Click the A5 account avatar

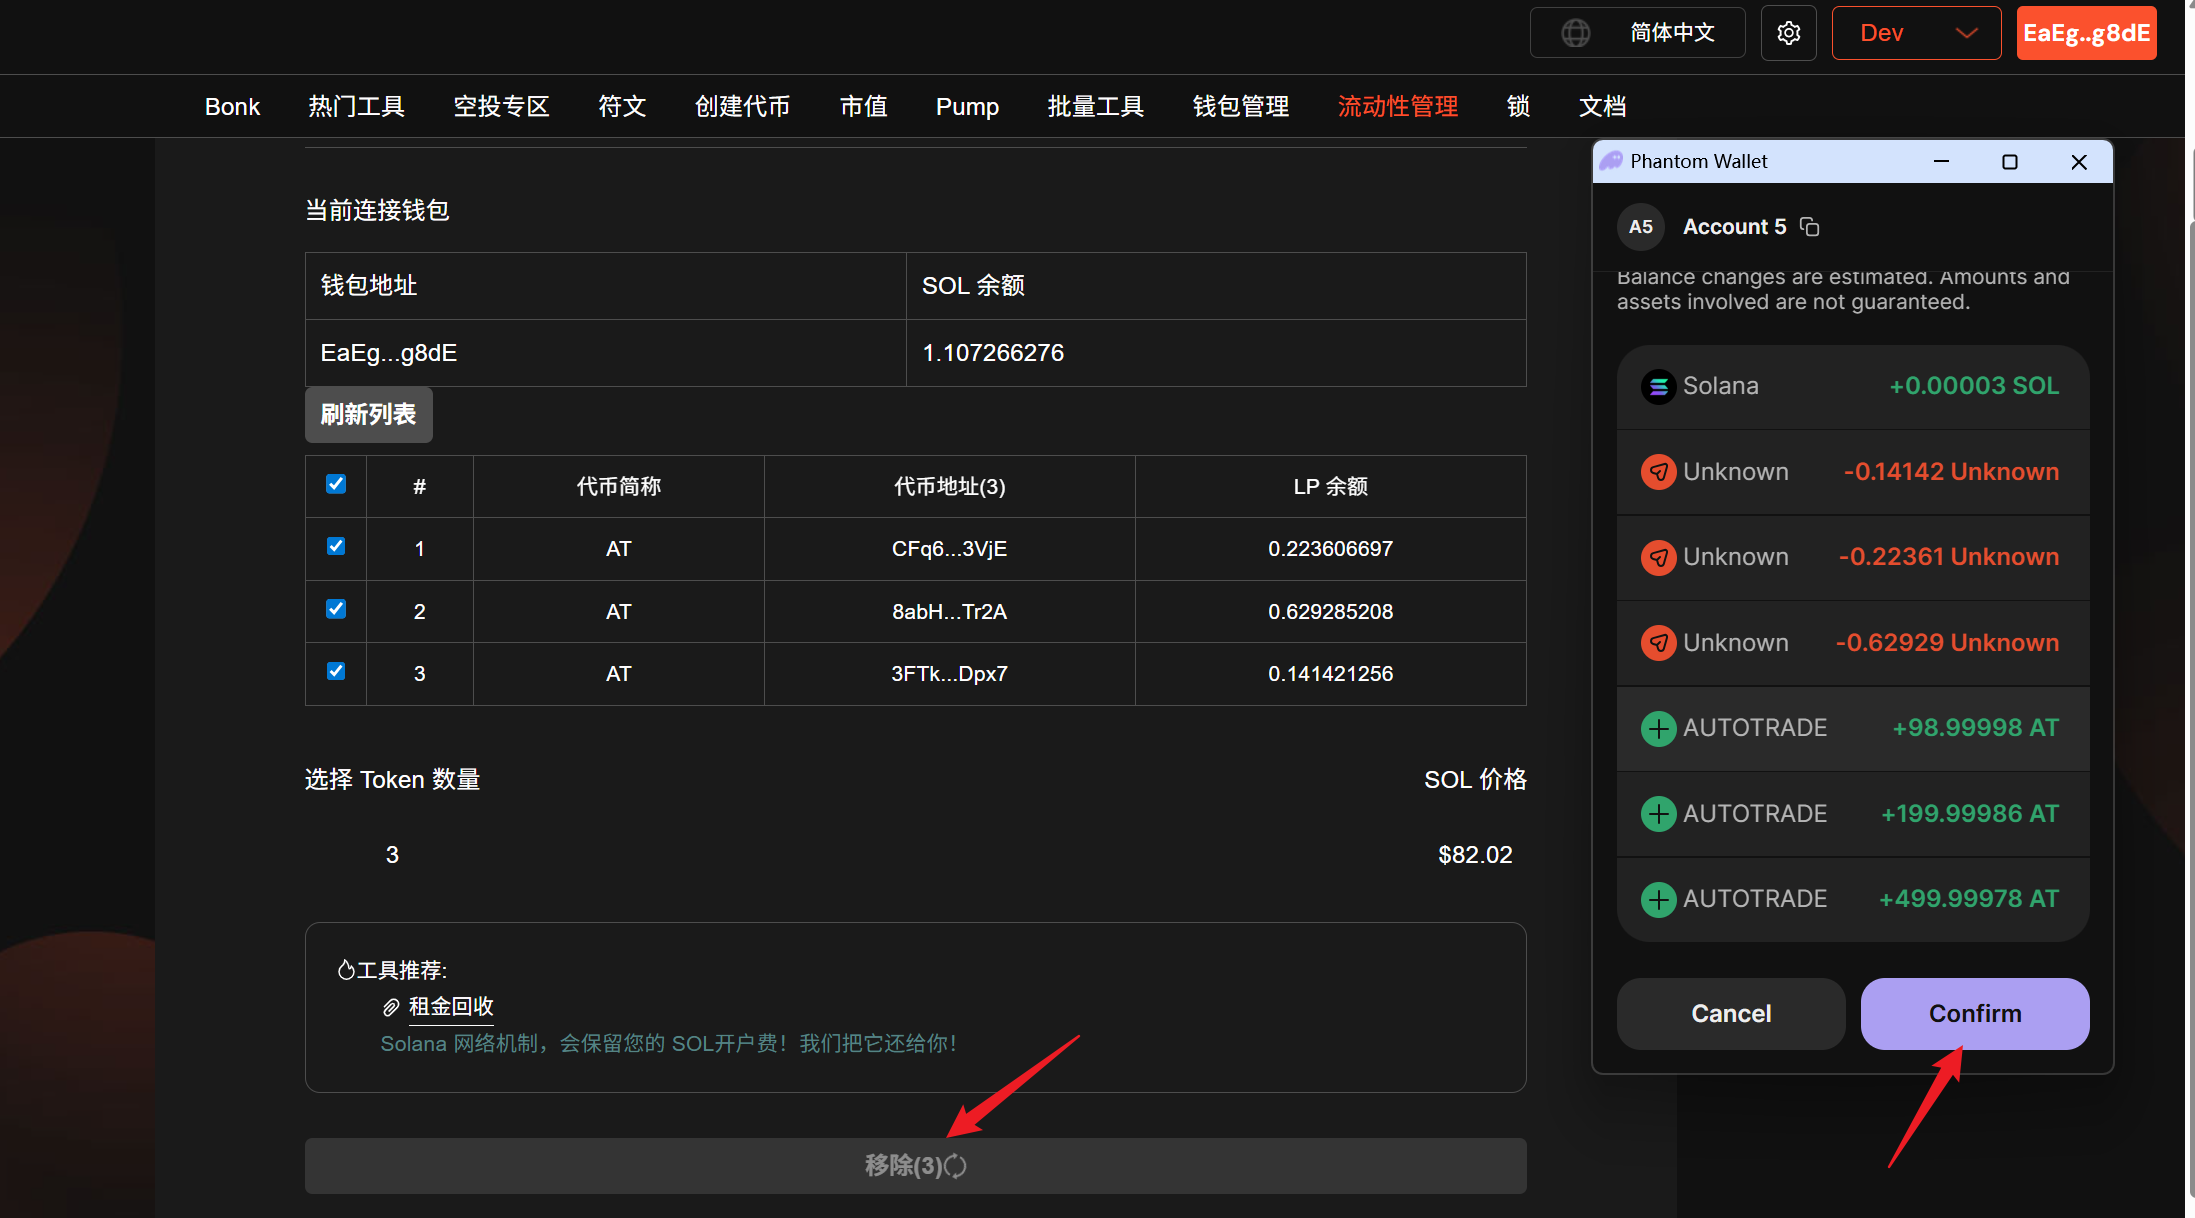[x=1640, y=227]
